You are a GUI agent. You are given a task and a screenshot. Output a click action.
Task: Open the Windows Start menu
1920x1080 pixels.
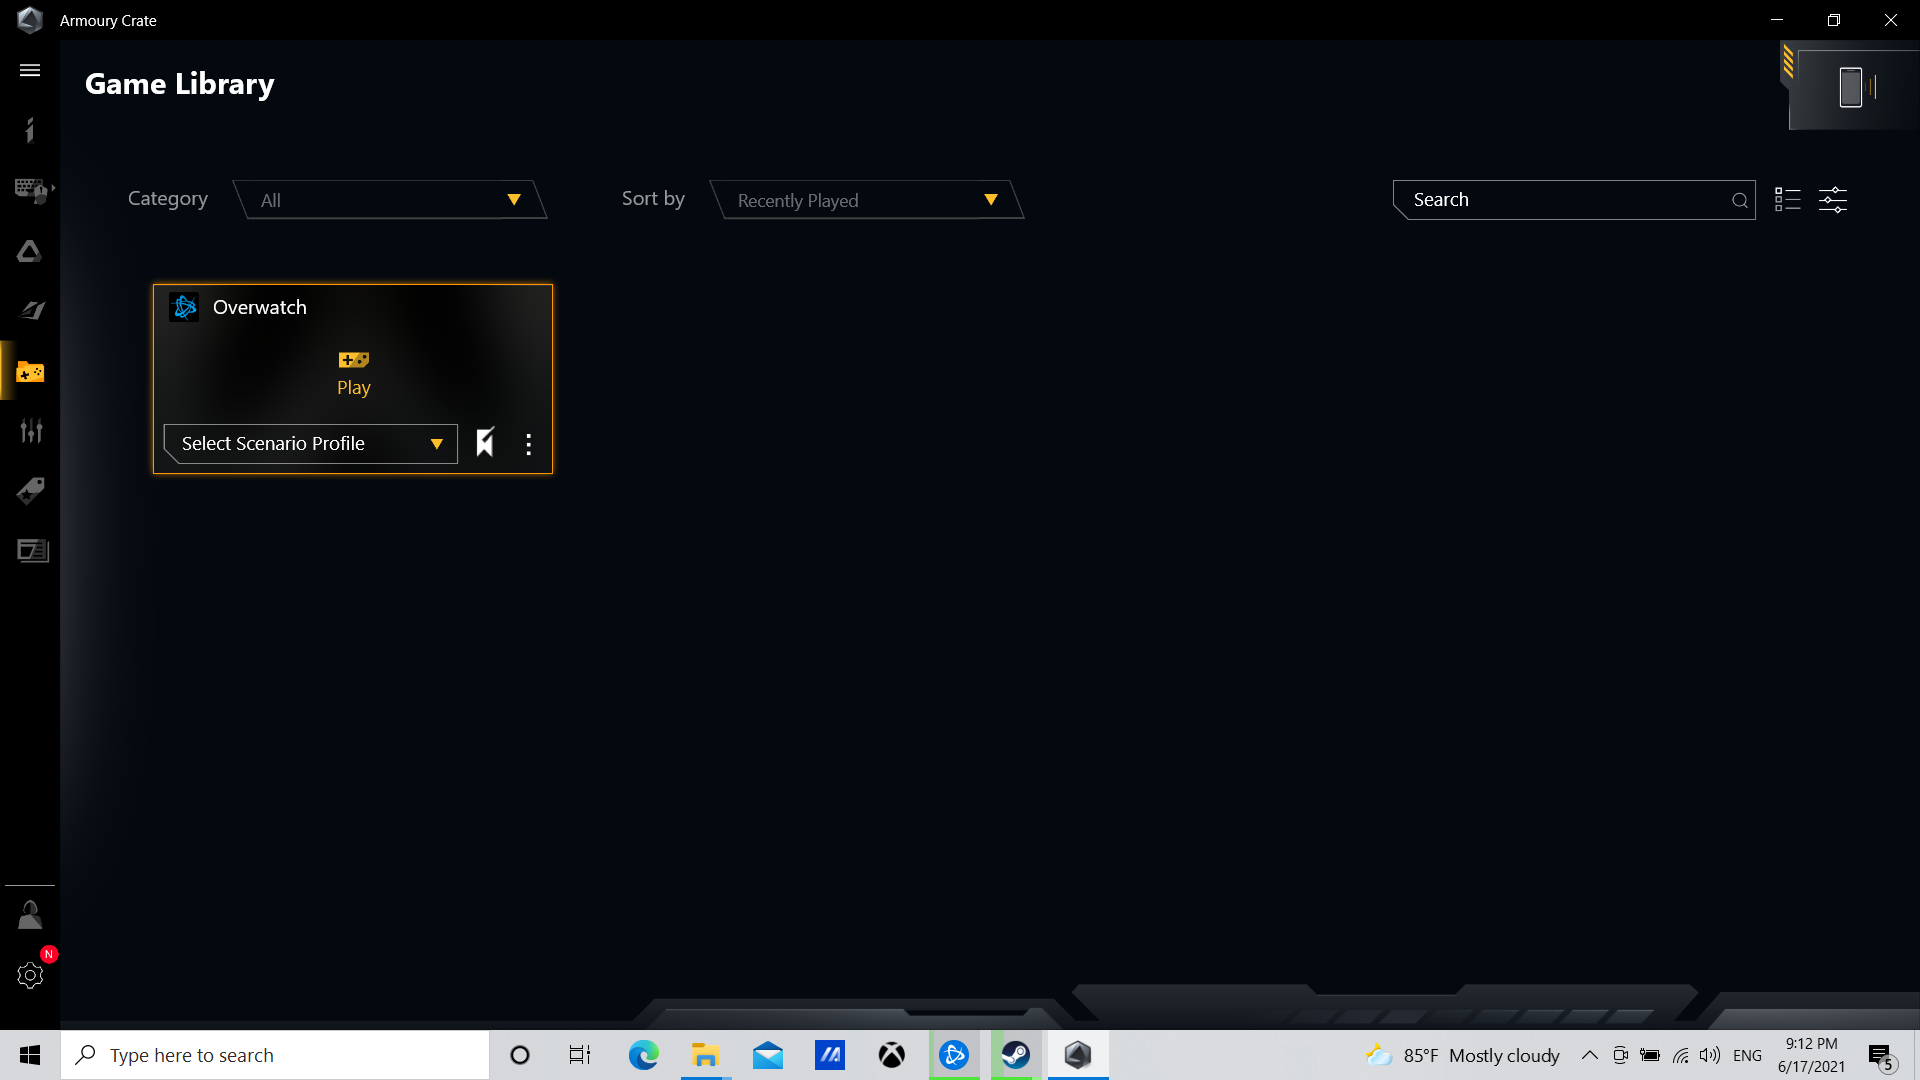point(30,1055)
